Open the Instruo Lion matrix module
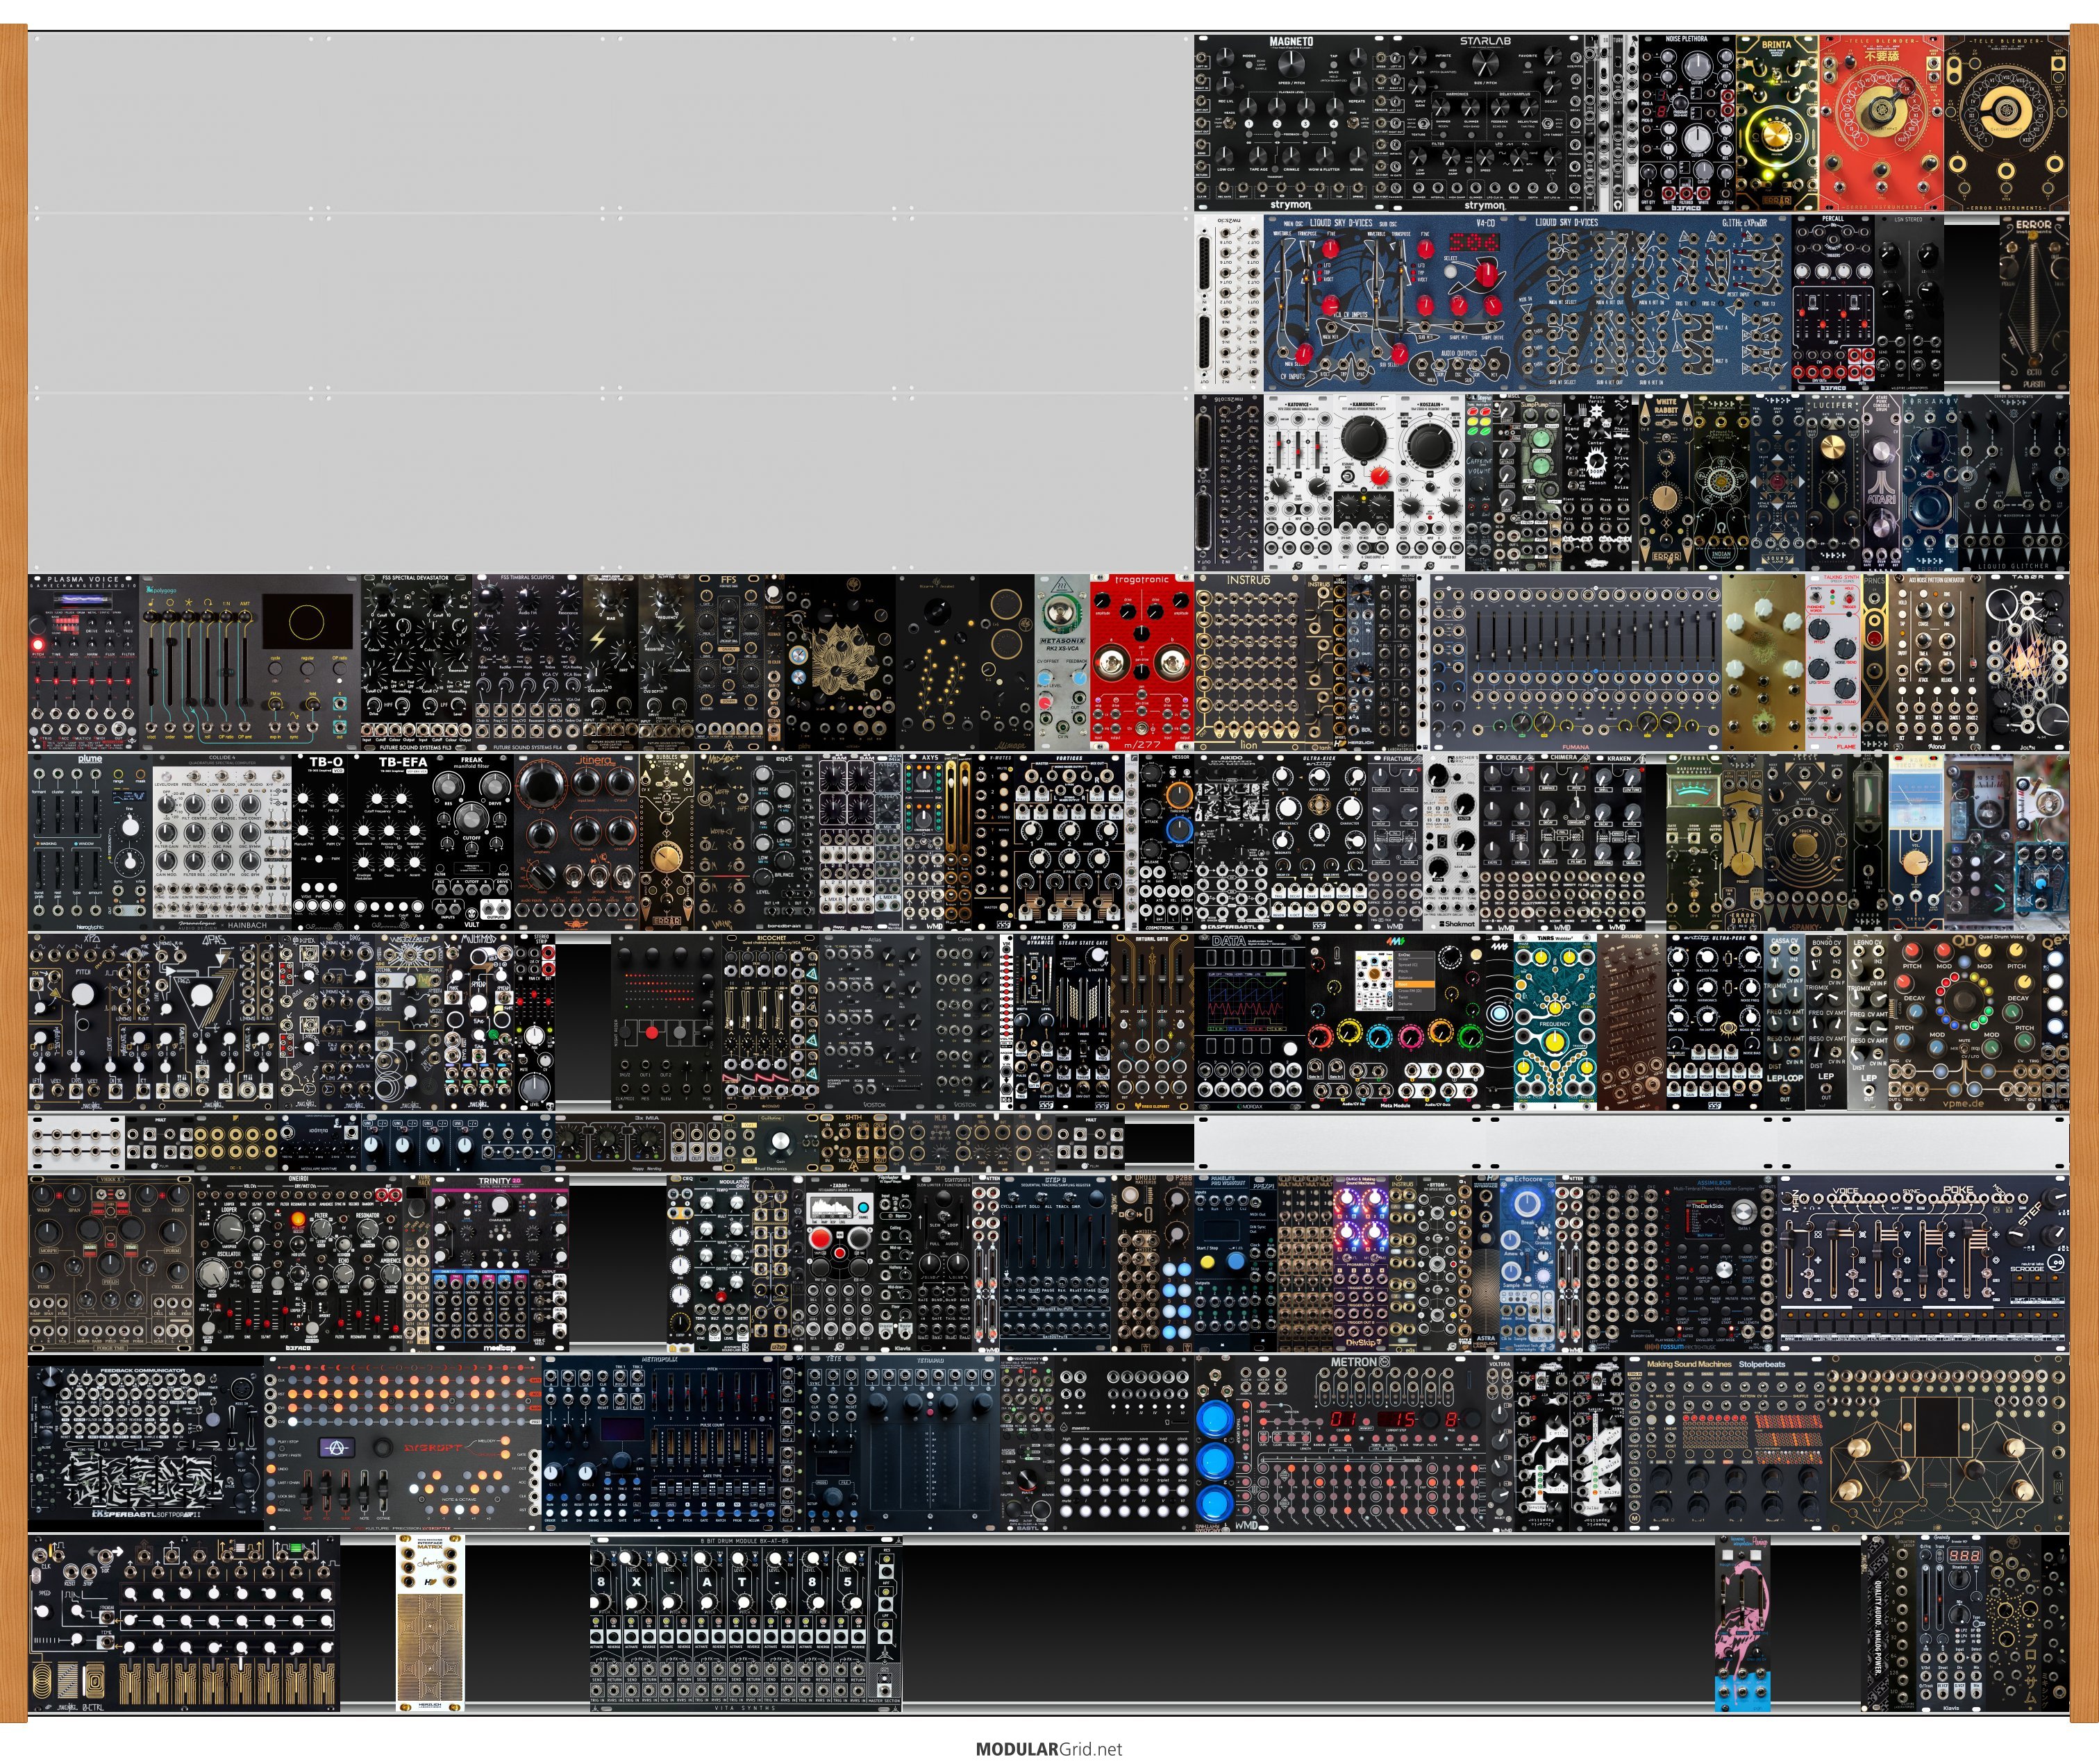 1251,662
